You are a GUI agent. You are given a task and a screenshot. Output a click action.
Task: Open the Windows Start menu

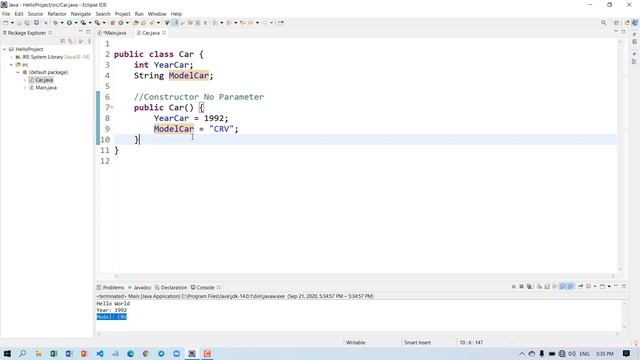[7, 353]
